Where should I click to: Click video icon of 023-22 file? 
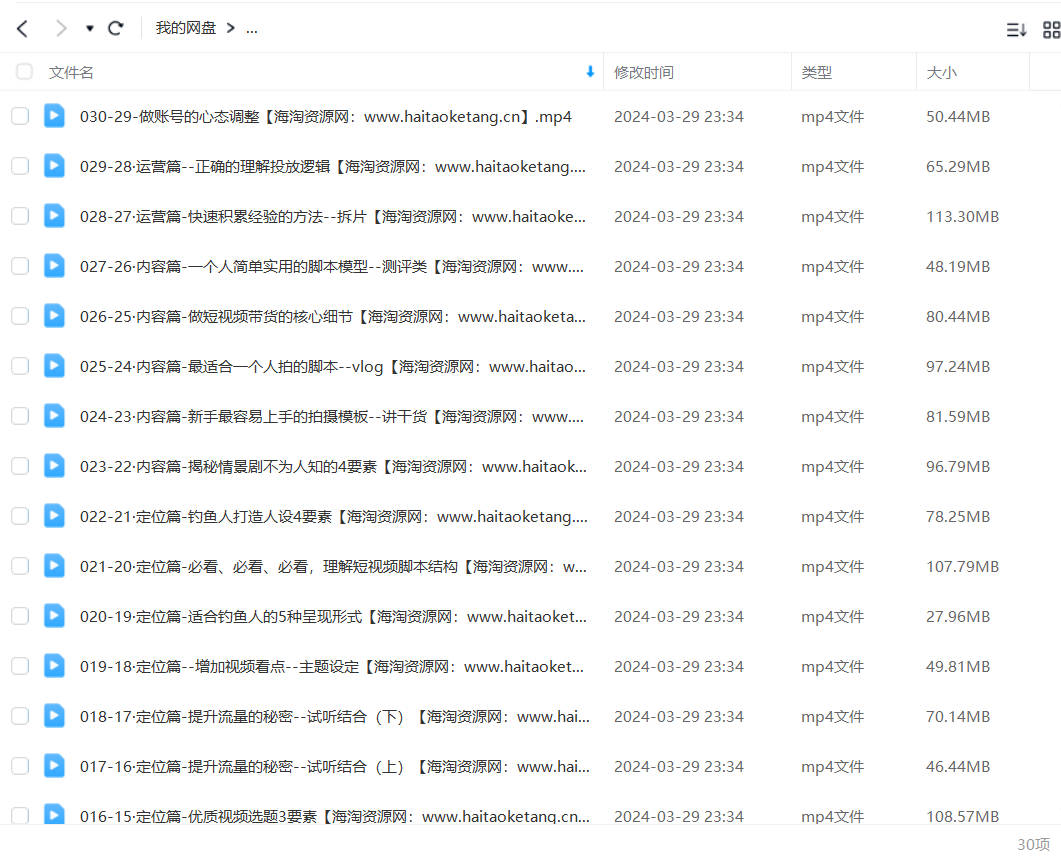point(54,466)
